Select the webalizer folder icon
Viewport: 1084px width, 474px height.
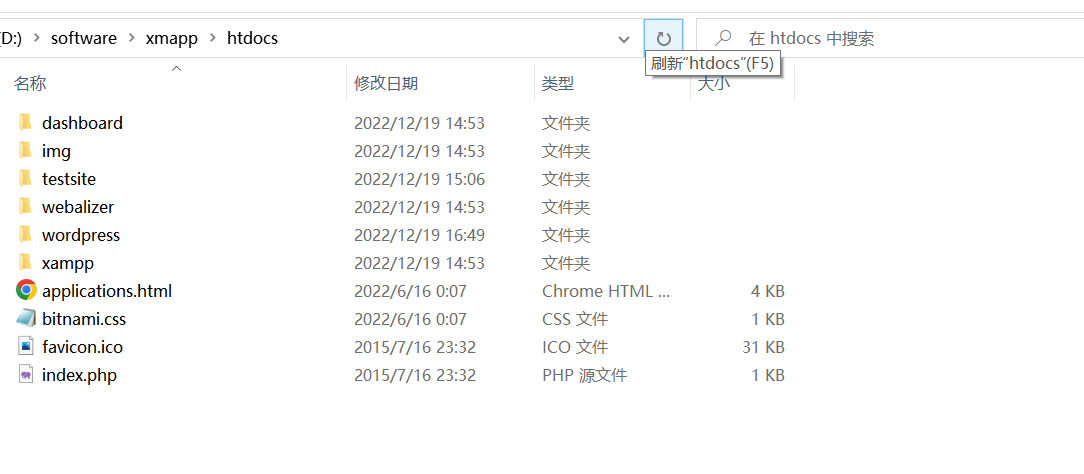[26, 207]
